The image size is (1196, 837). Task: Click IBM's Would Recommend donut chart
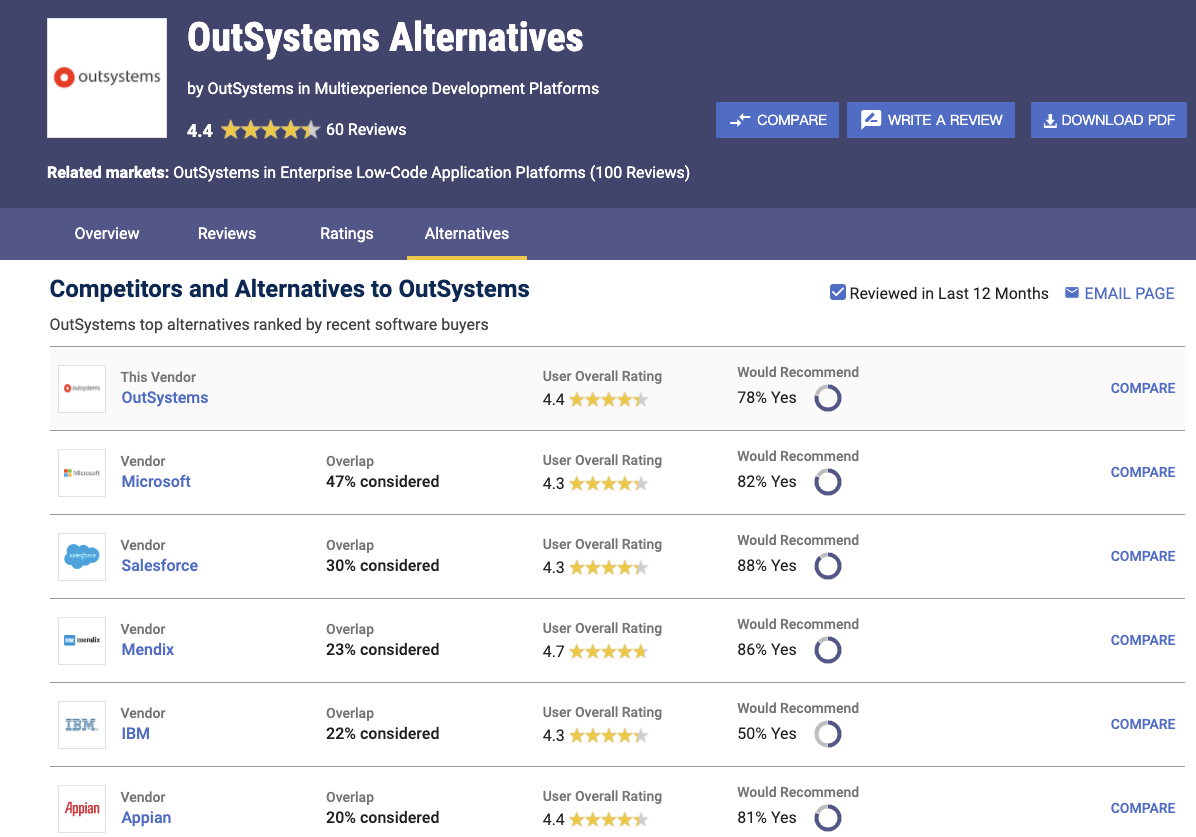[x=828, y=734]
